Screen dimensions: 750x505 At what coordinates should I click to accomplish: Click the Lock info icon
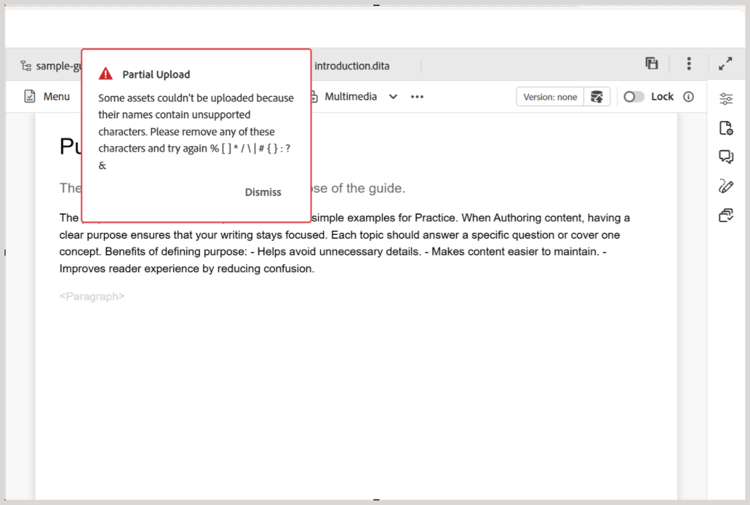tap(688, 97)
